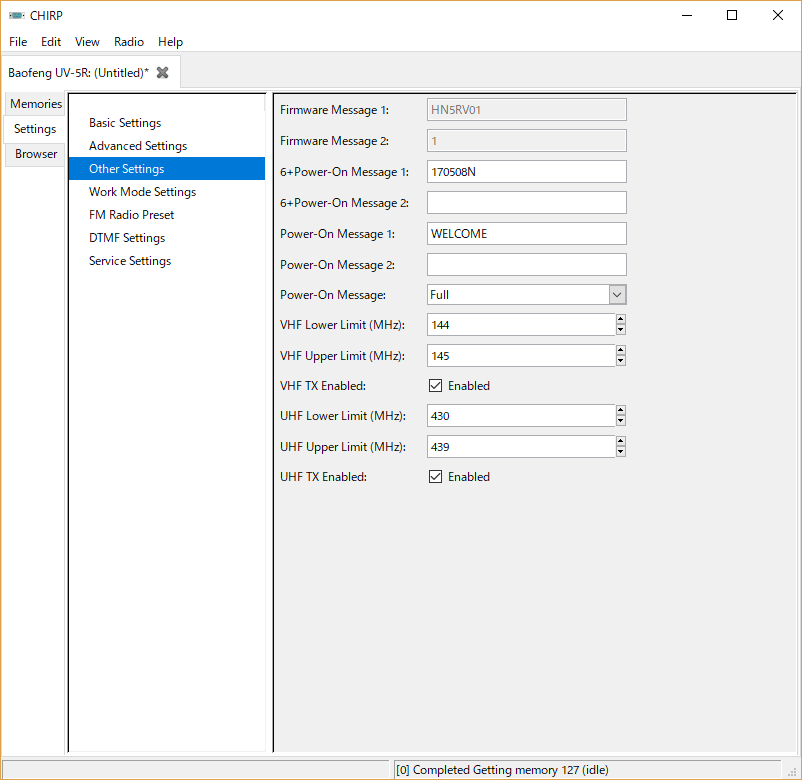This screenshot has height=780, width=802.
Task: Select Advanced Settings in the list
Action: pos(138,146)
